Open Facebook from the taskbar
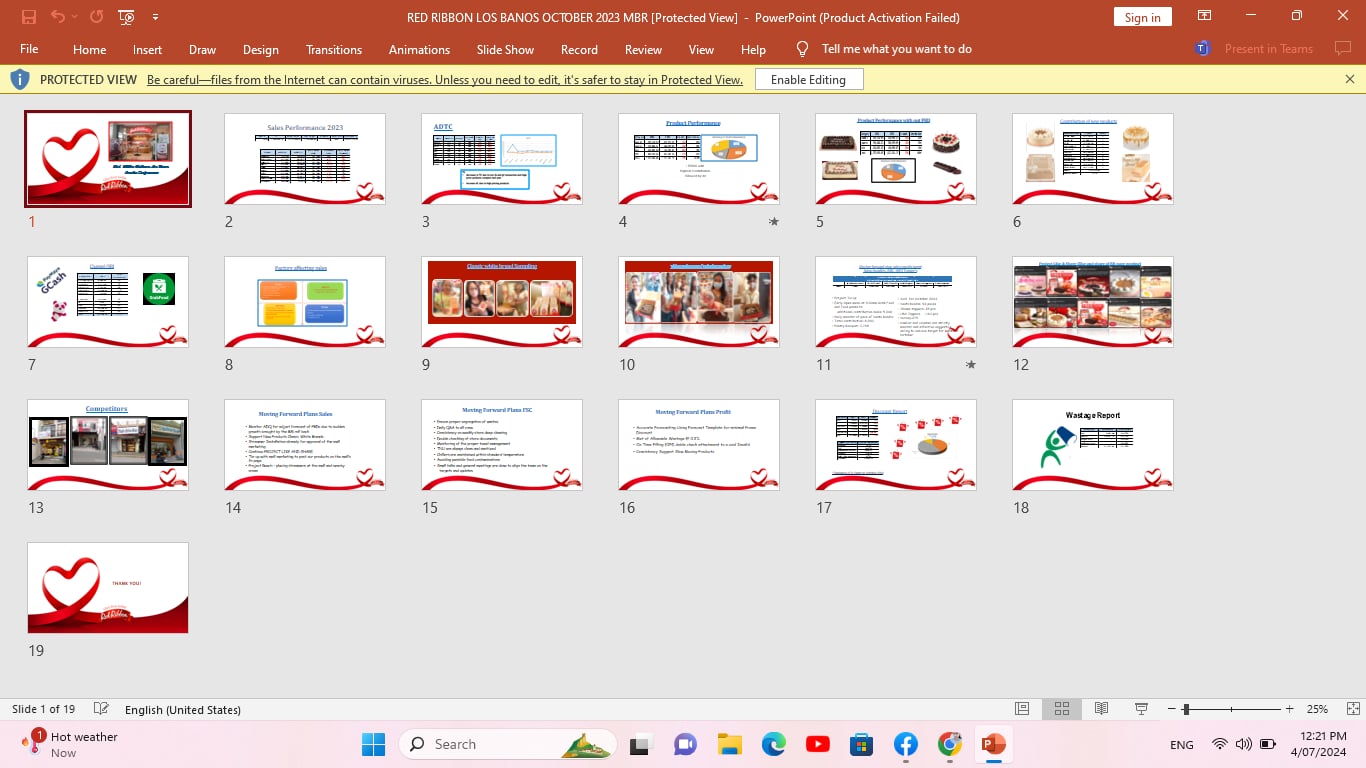 tap(906, 744)
